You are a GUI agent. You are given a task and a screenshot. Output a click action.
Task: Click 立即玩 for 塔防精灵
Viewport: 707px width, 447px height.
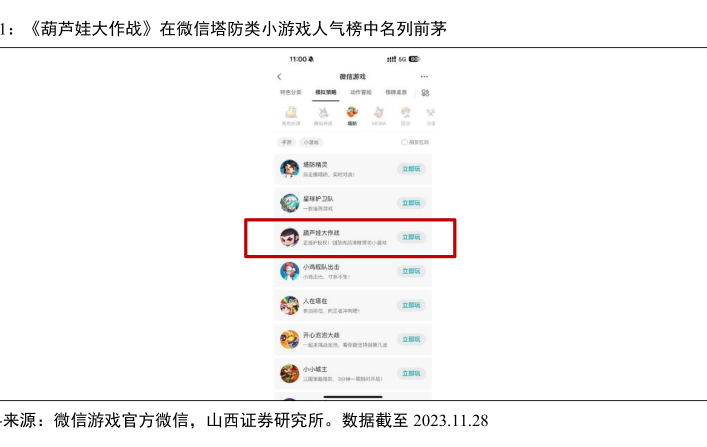click(x=411, y=169)
